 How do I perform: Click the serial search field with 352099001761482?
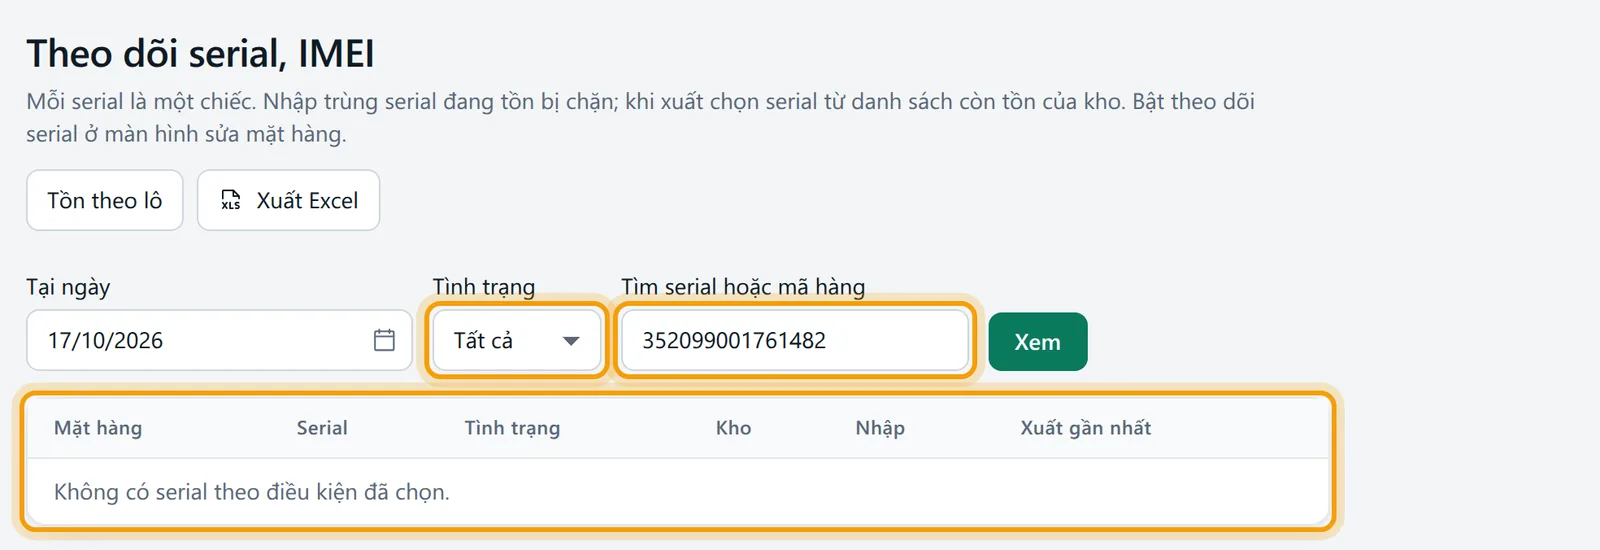coord(795,340)
